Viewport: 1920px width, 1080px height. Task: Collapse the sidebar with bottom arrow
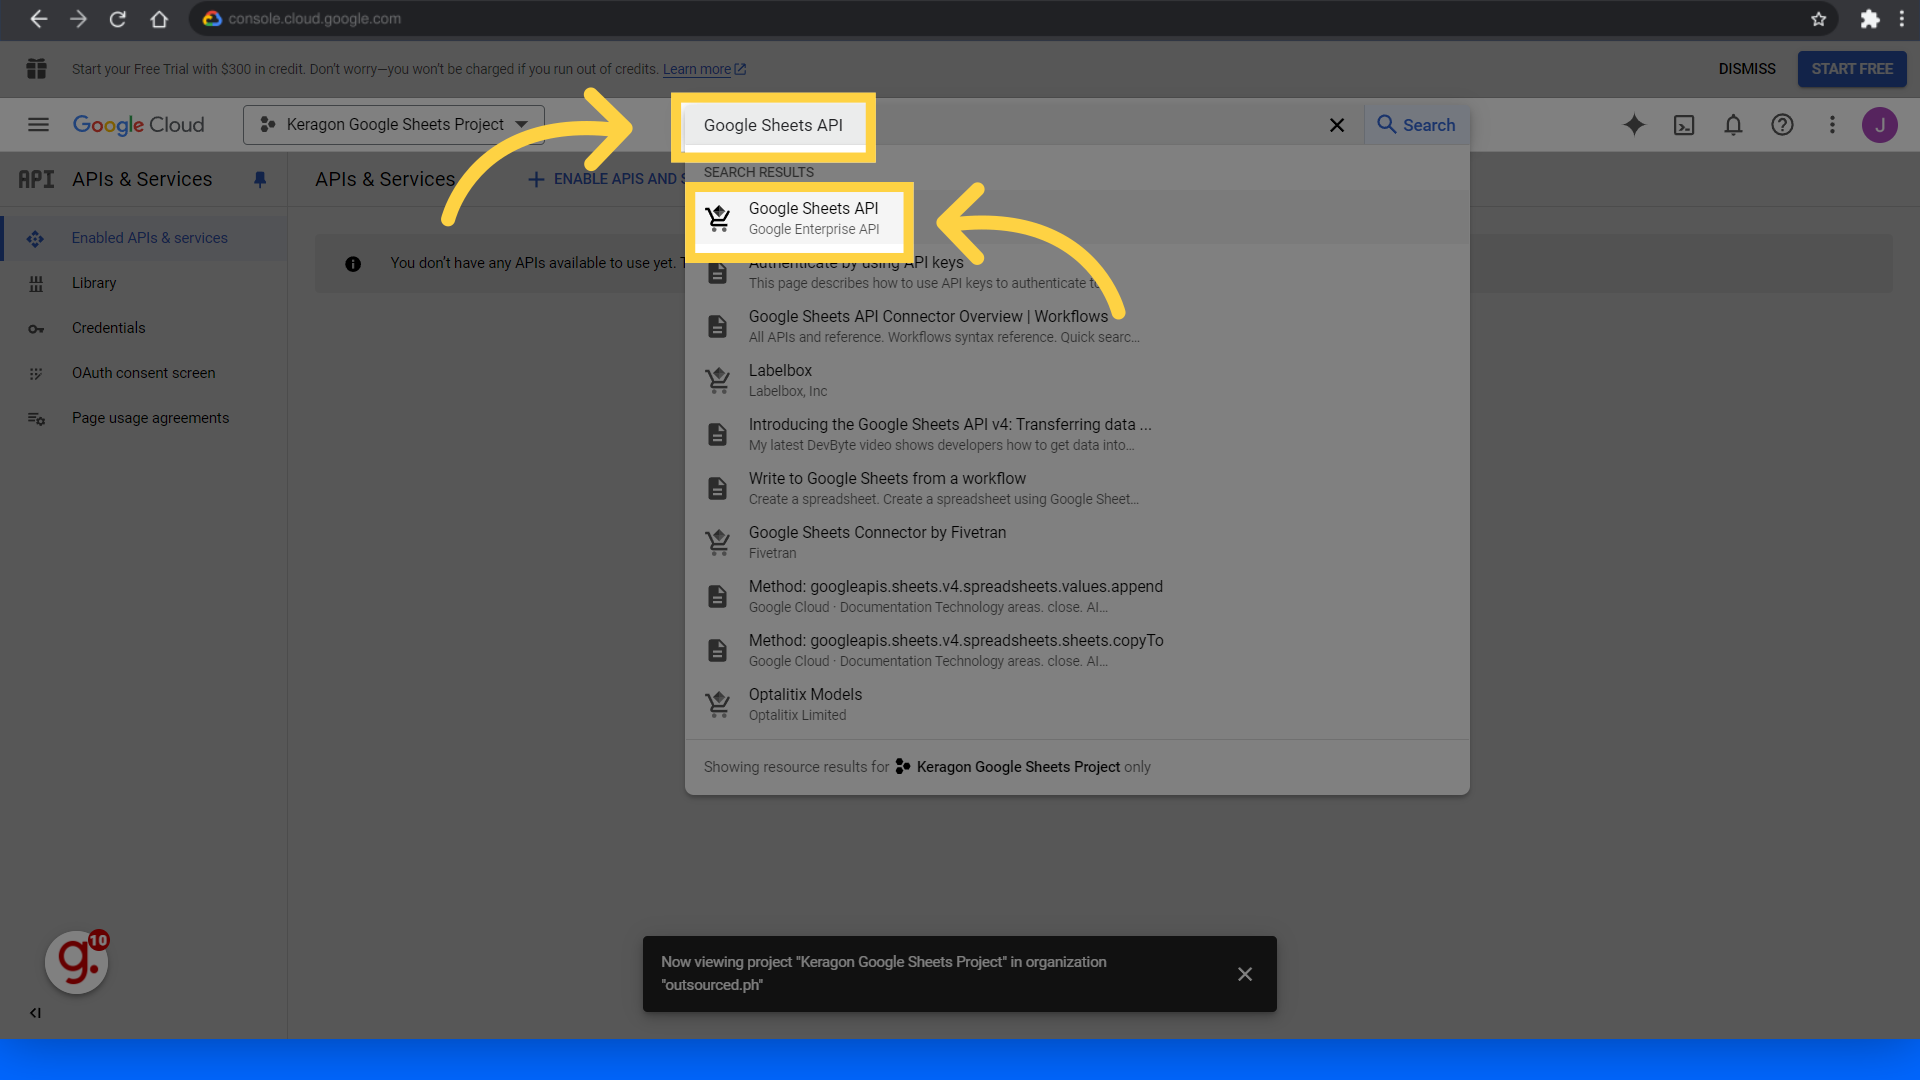[35, 1013]
